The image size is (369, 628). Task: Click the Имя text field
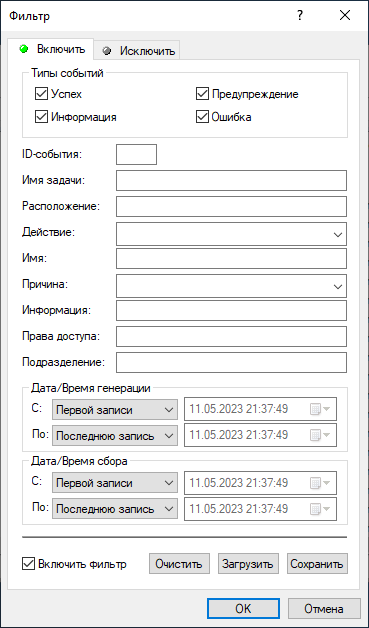(231, 258)
